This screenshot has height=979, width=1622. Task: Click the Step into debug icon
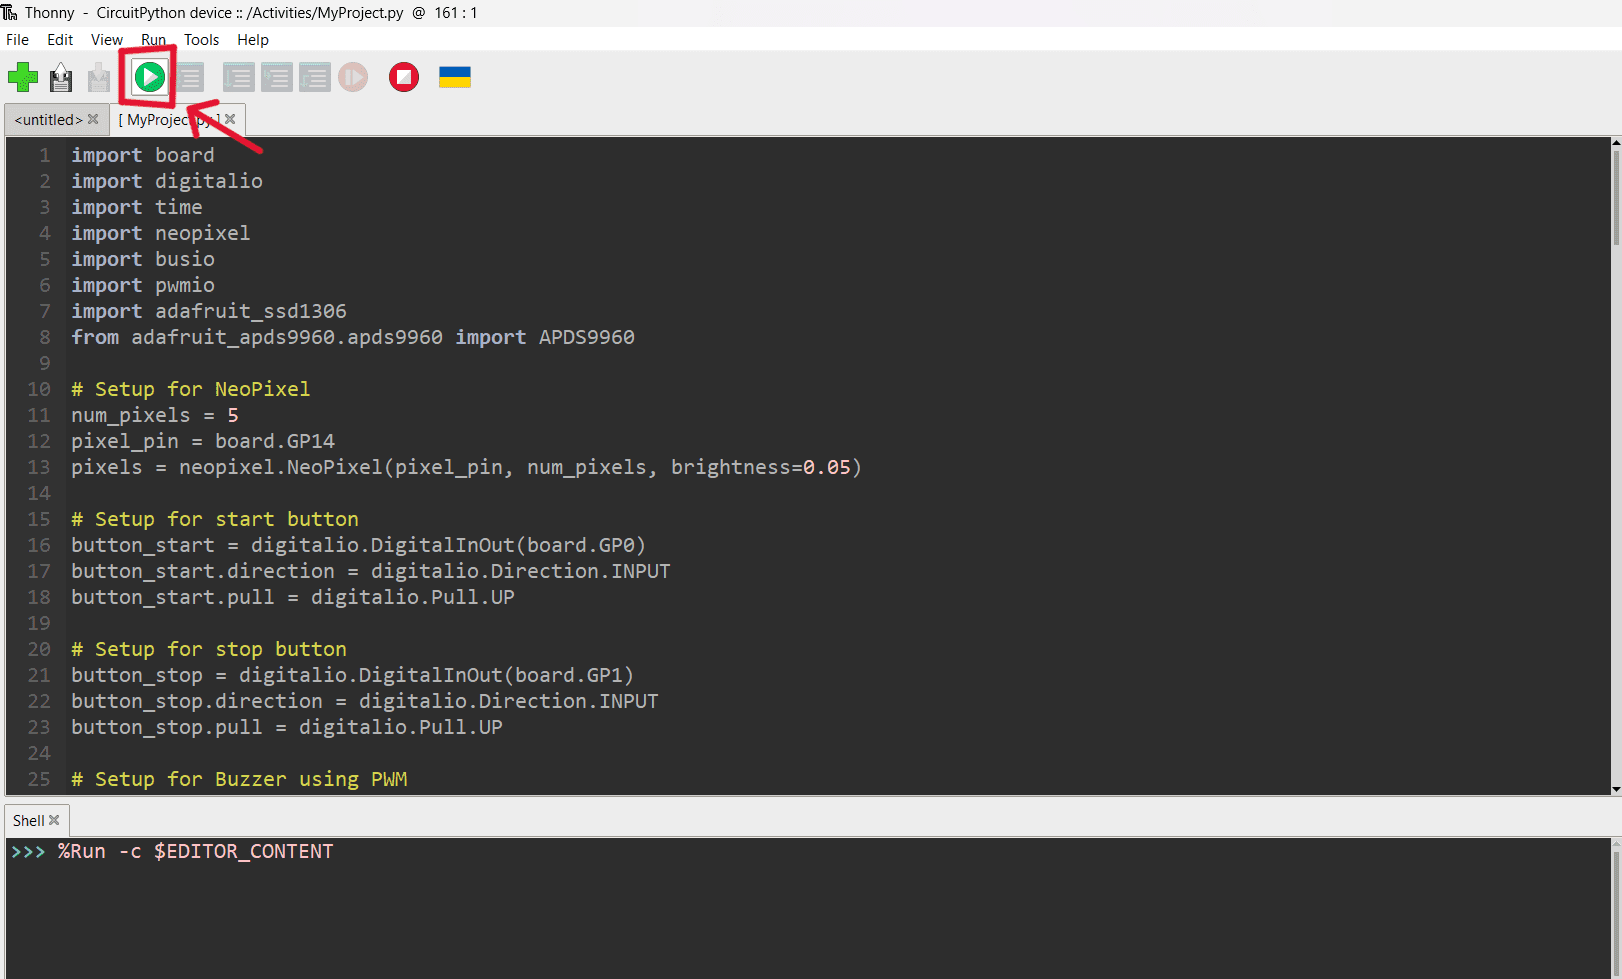276,77
